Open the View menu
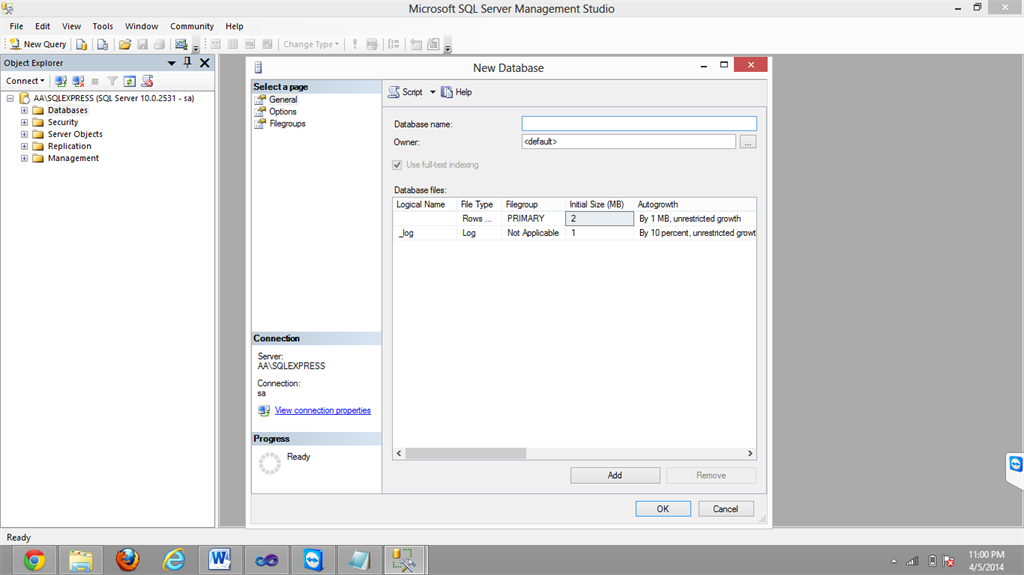The width and height of the screenshot is (1024, 575). [71, 26]
